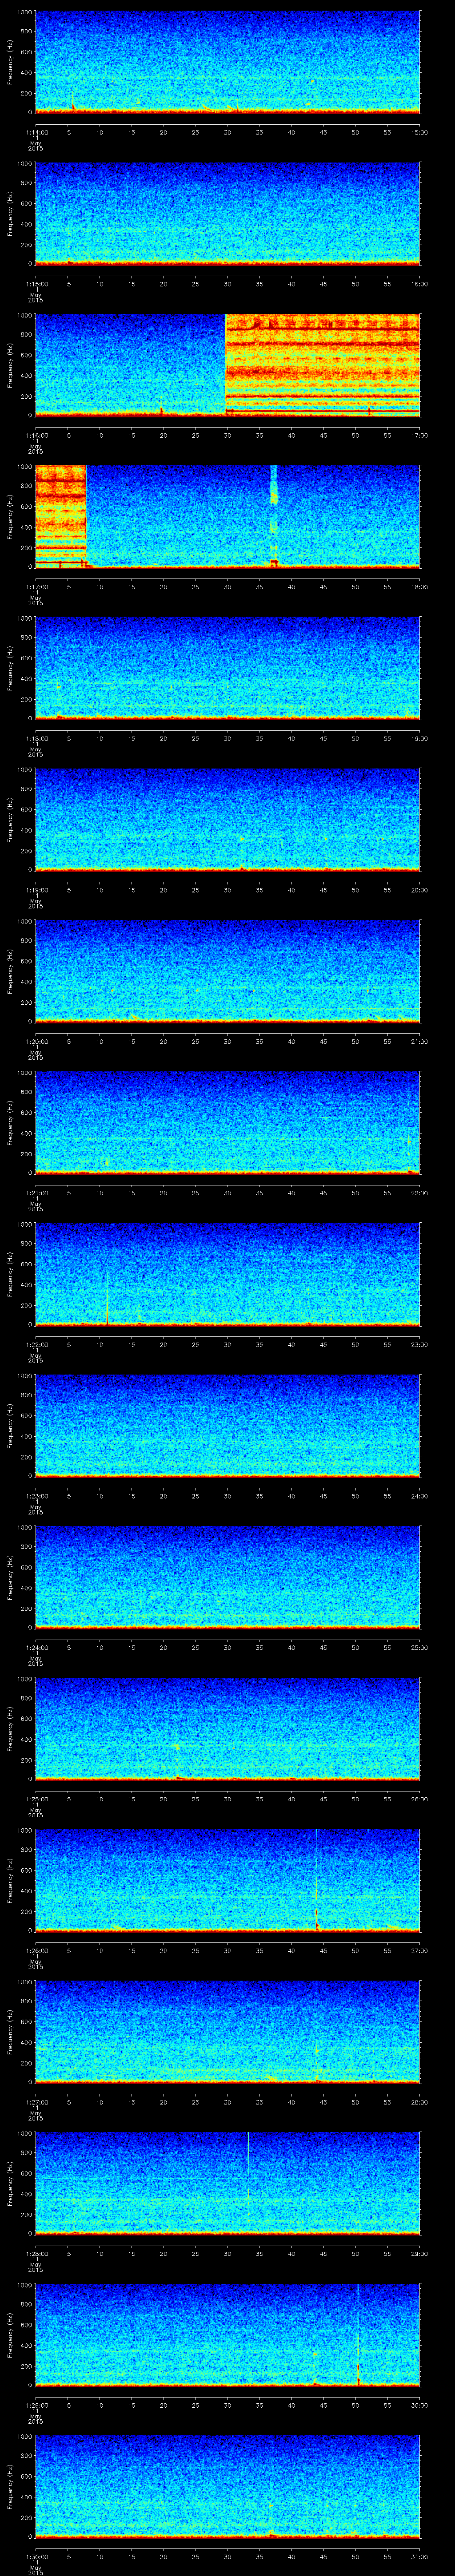455x2576 pixels.
Task: Select the 1:21:00 spectrogram plot
Action: coord(228,1123)
